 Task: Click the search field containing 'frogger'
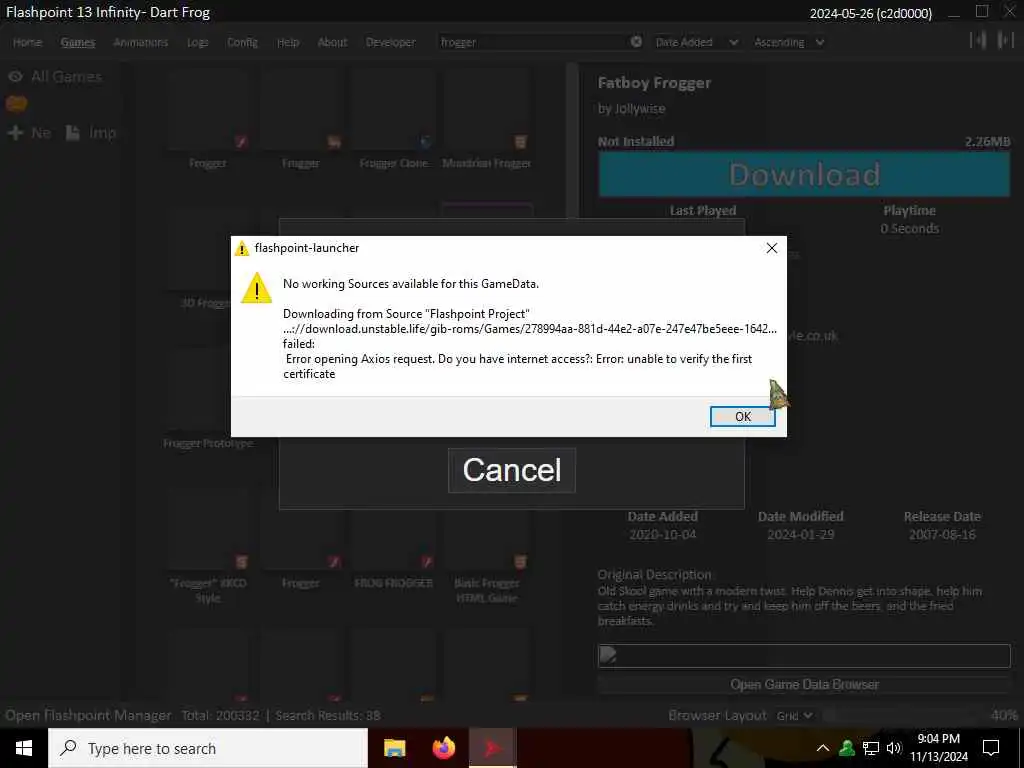click(532, 42)
